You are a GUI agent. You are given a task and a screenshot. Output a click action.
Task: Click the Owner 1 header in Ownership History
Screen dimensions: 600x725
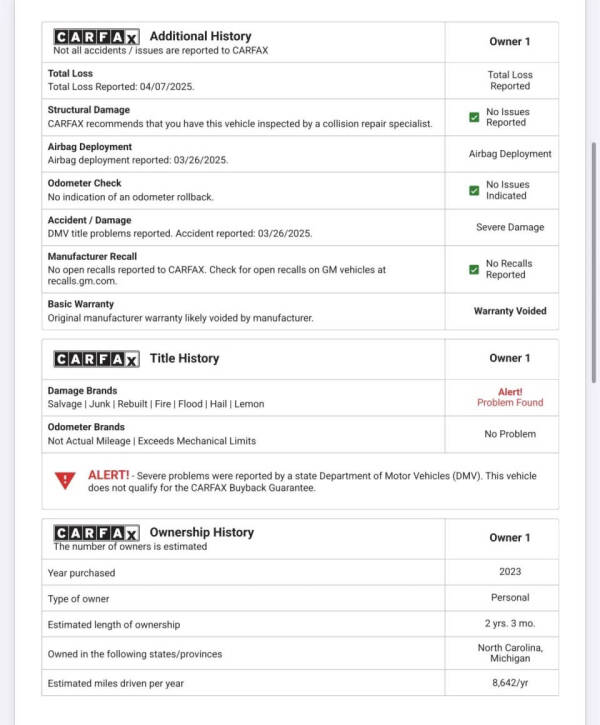tap(510, 538)
